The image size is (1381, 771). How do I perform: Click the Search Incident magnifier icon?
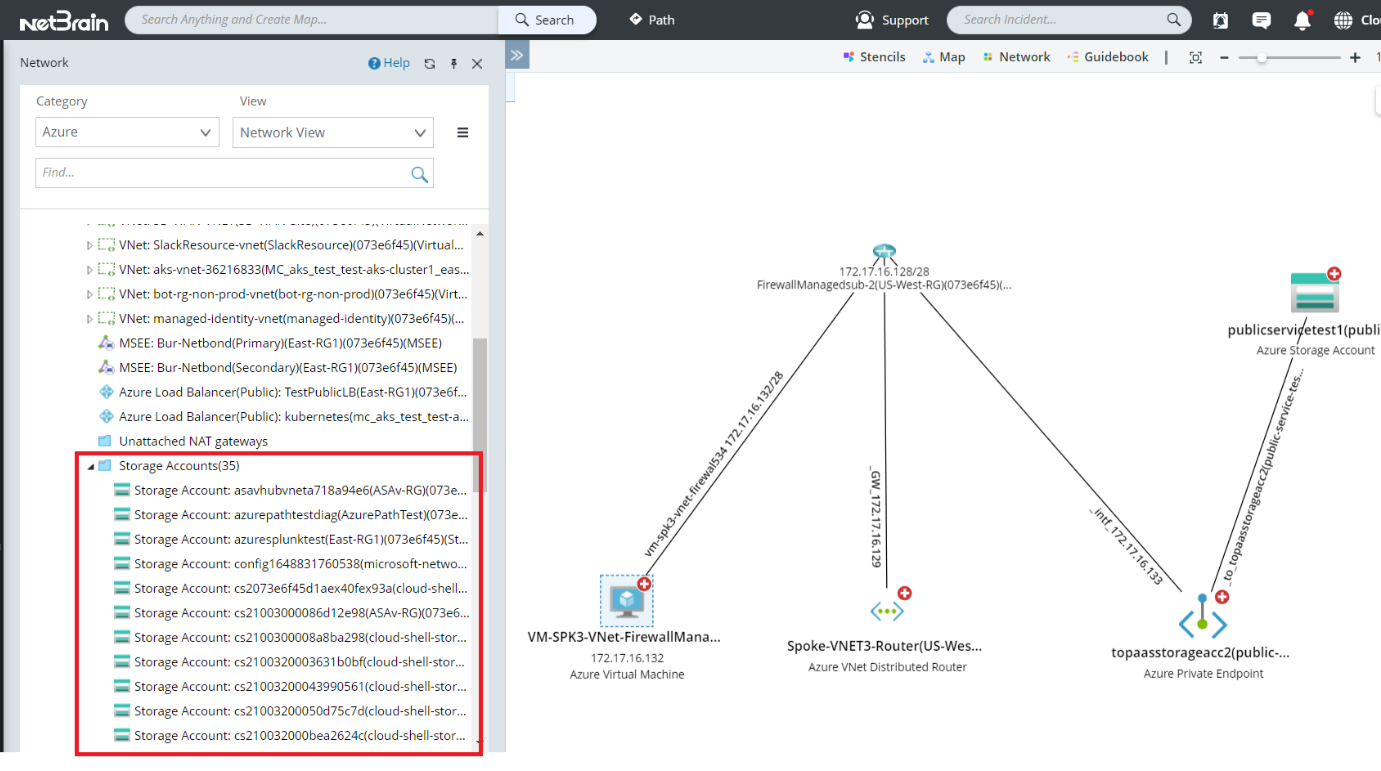pos(1173,20)
